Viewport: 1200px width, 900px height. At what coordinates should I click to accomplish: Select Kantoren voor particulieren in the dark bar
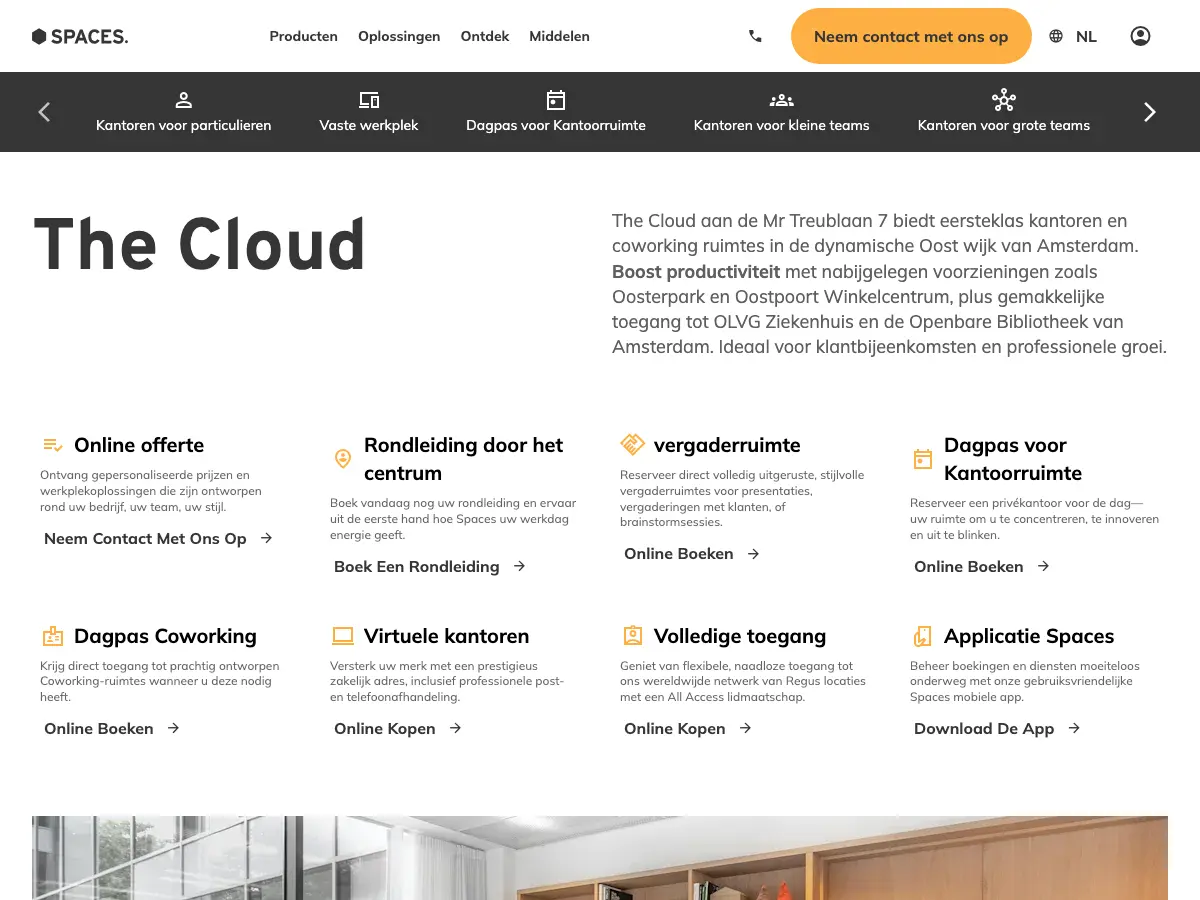click(x=184, y=112)
